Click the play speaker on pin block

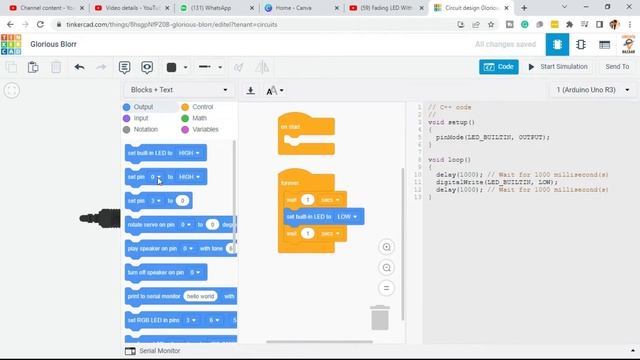(x=181, y=249)
